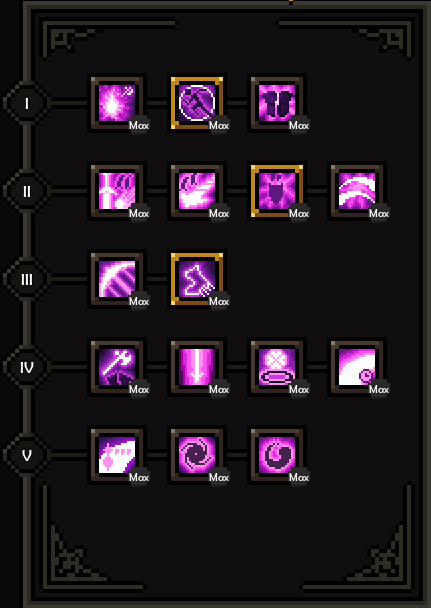This screenshot has height=608, width=431.
Task: Select the bell with X mark skill
Action: (x=277, y=367)
